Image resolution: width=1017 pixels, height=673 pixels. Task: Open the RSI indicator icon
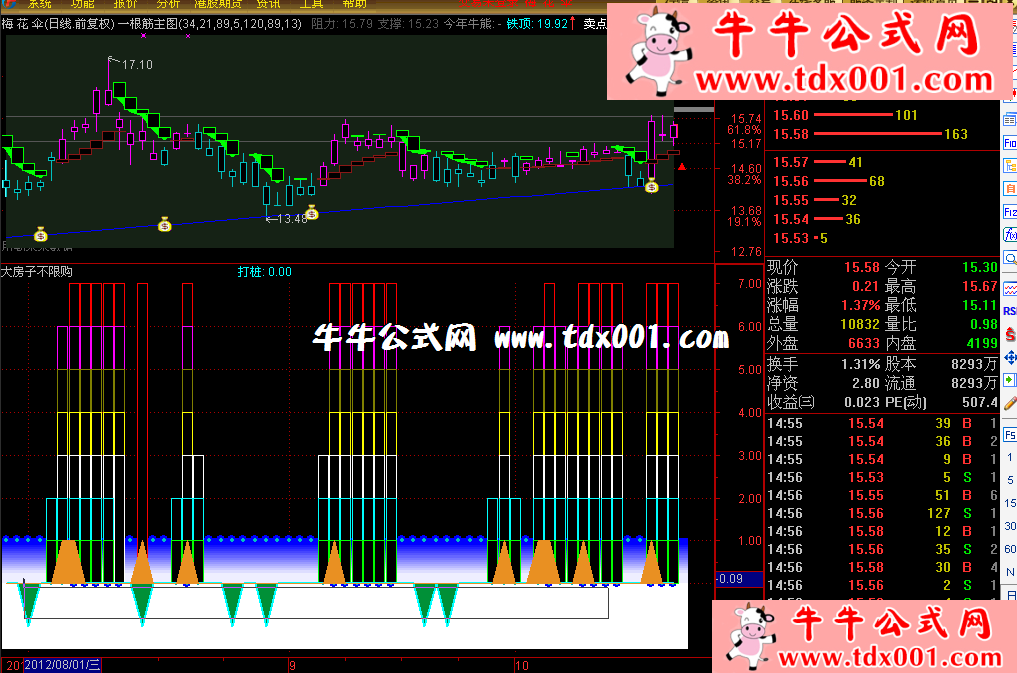pyautogui.click(x=1009, y=310)
